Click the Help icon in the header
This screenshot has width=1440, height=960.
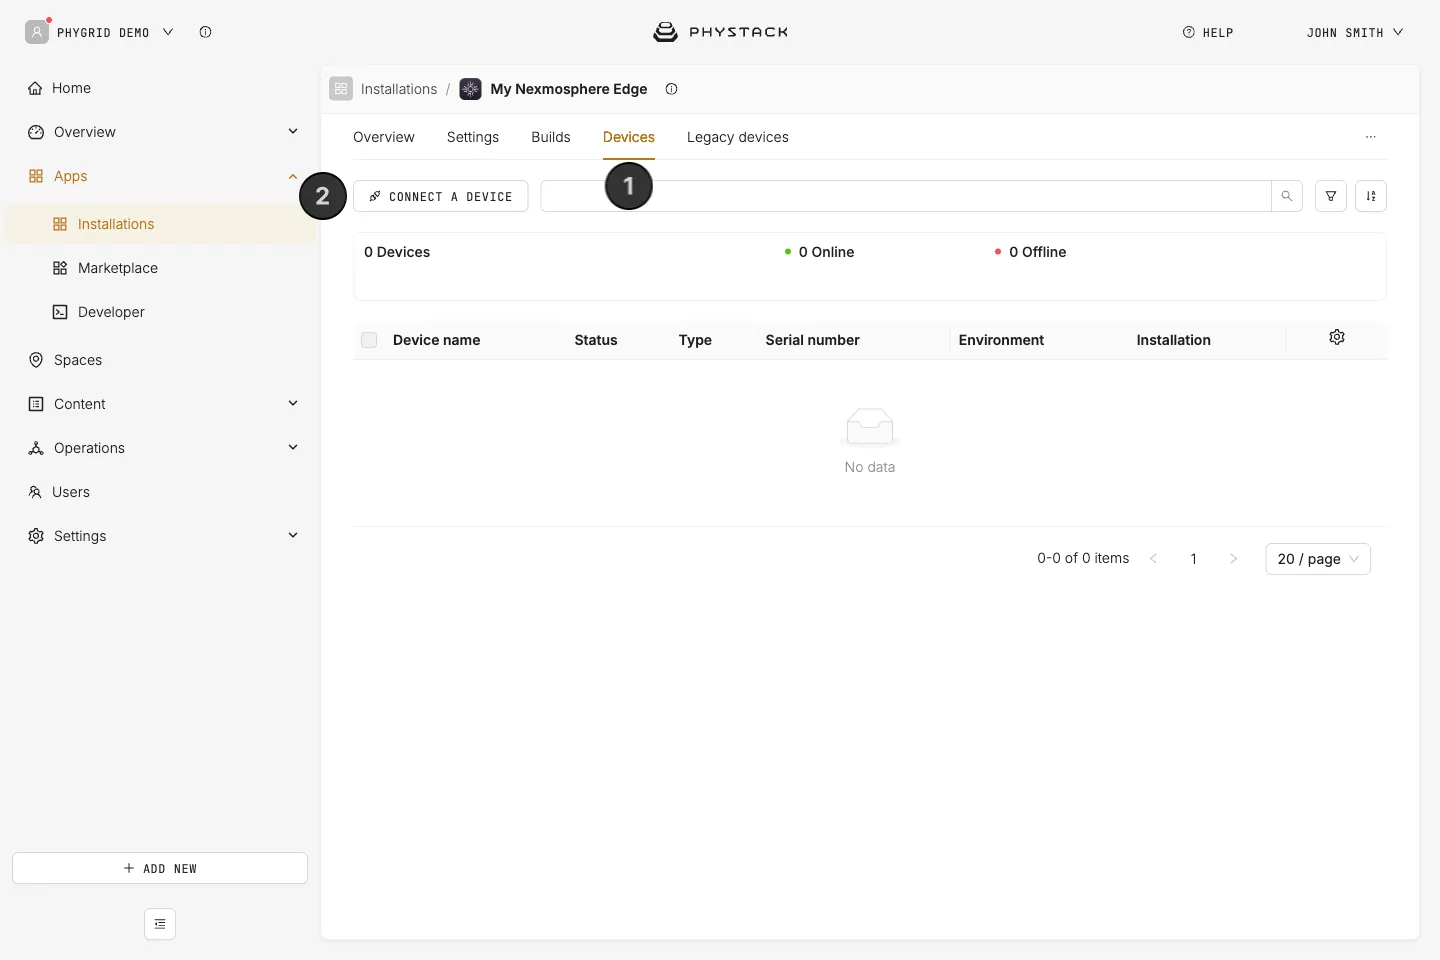coord(1189,32)
